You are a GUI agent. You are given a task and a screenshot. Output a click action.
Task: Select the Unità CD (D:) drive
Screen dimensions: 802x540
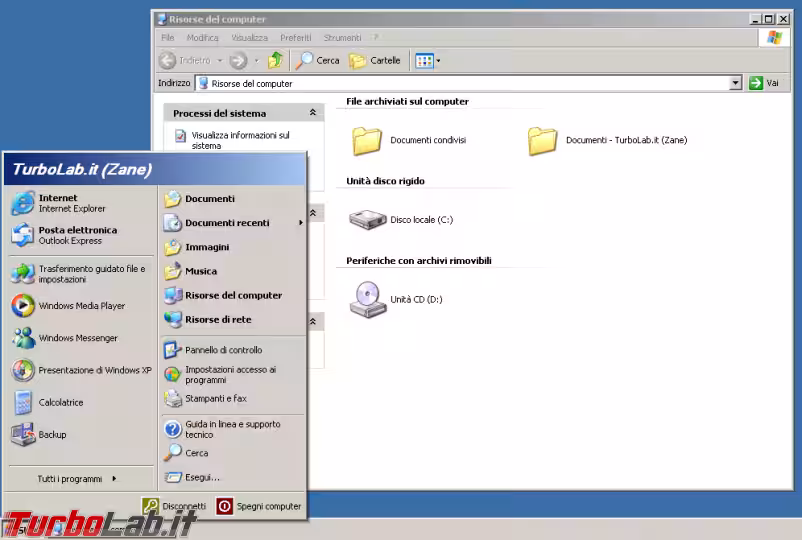point(395,299)
